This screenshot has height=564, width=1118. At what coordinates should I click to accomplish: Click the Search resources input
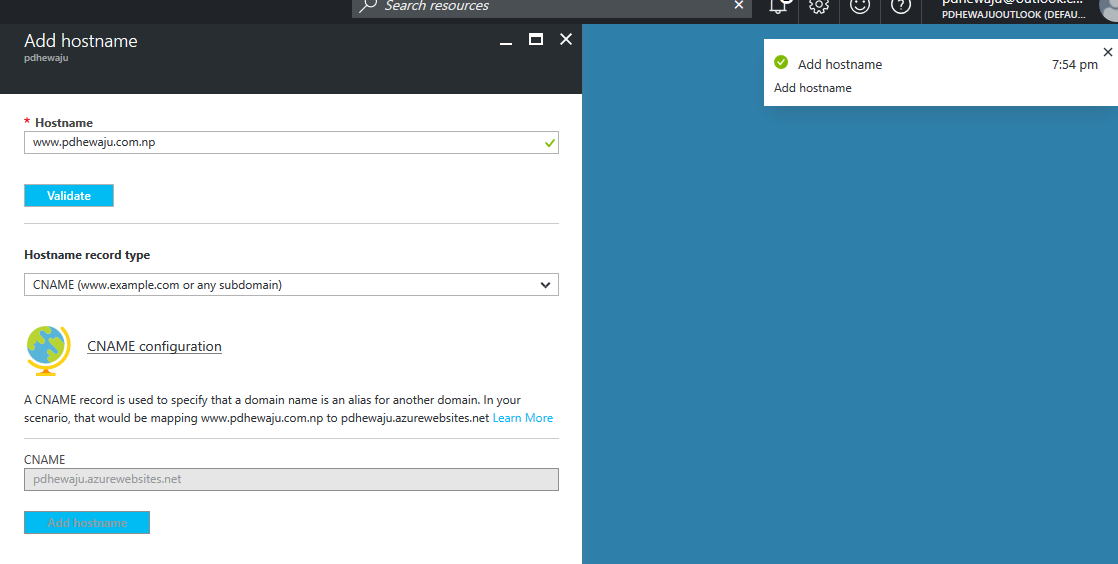click(552, 6)
